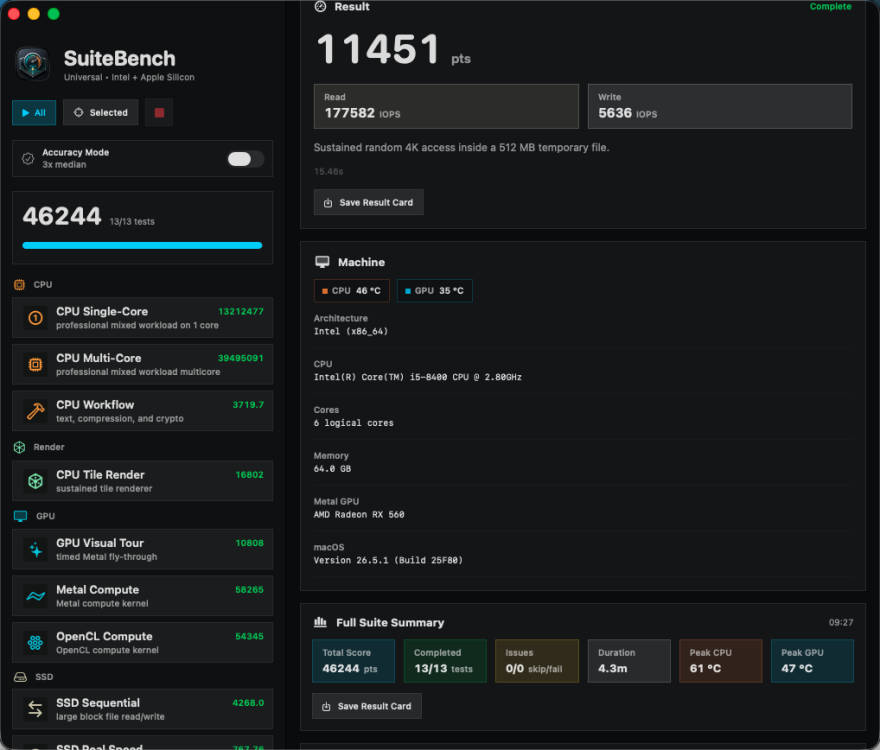Click the 58265 Metal Compute score
Image resolution: width=880 pixels, height=750 pixels.
pos(249,590)
